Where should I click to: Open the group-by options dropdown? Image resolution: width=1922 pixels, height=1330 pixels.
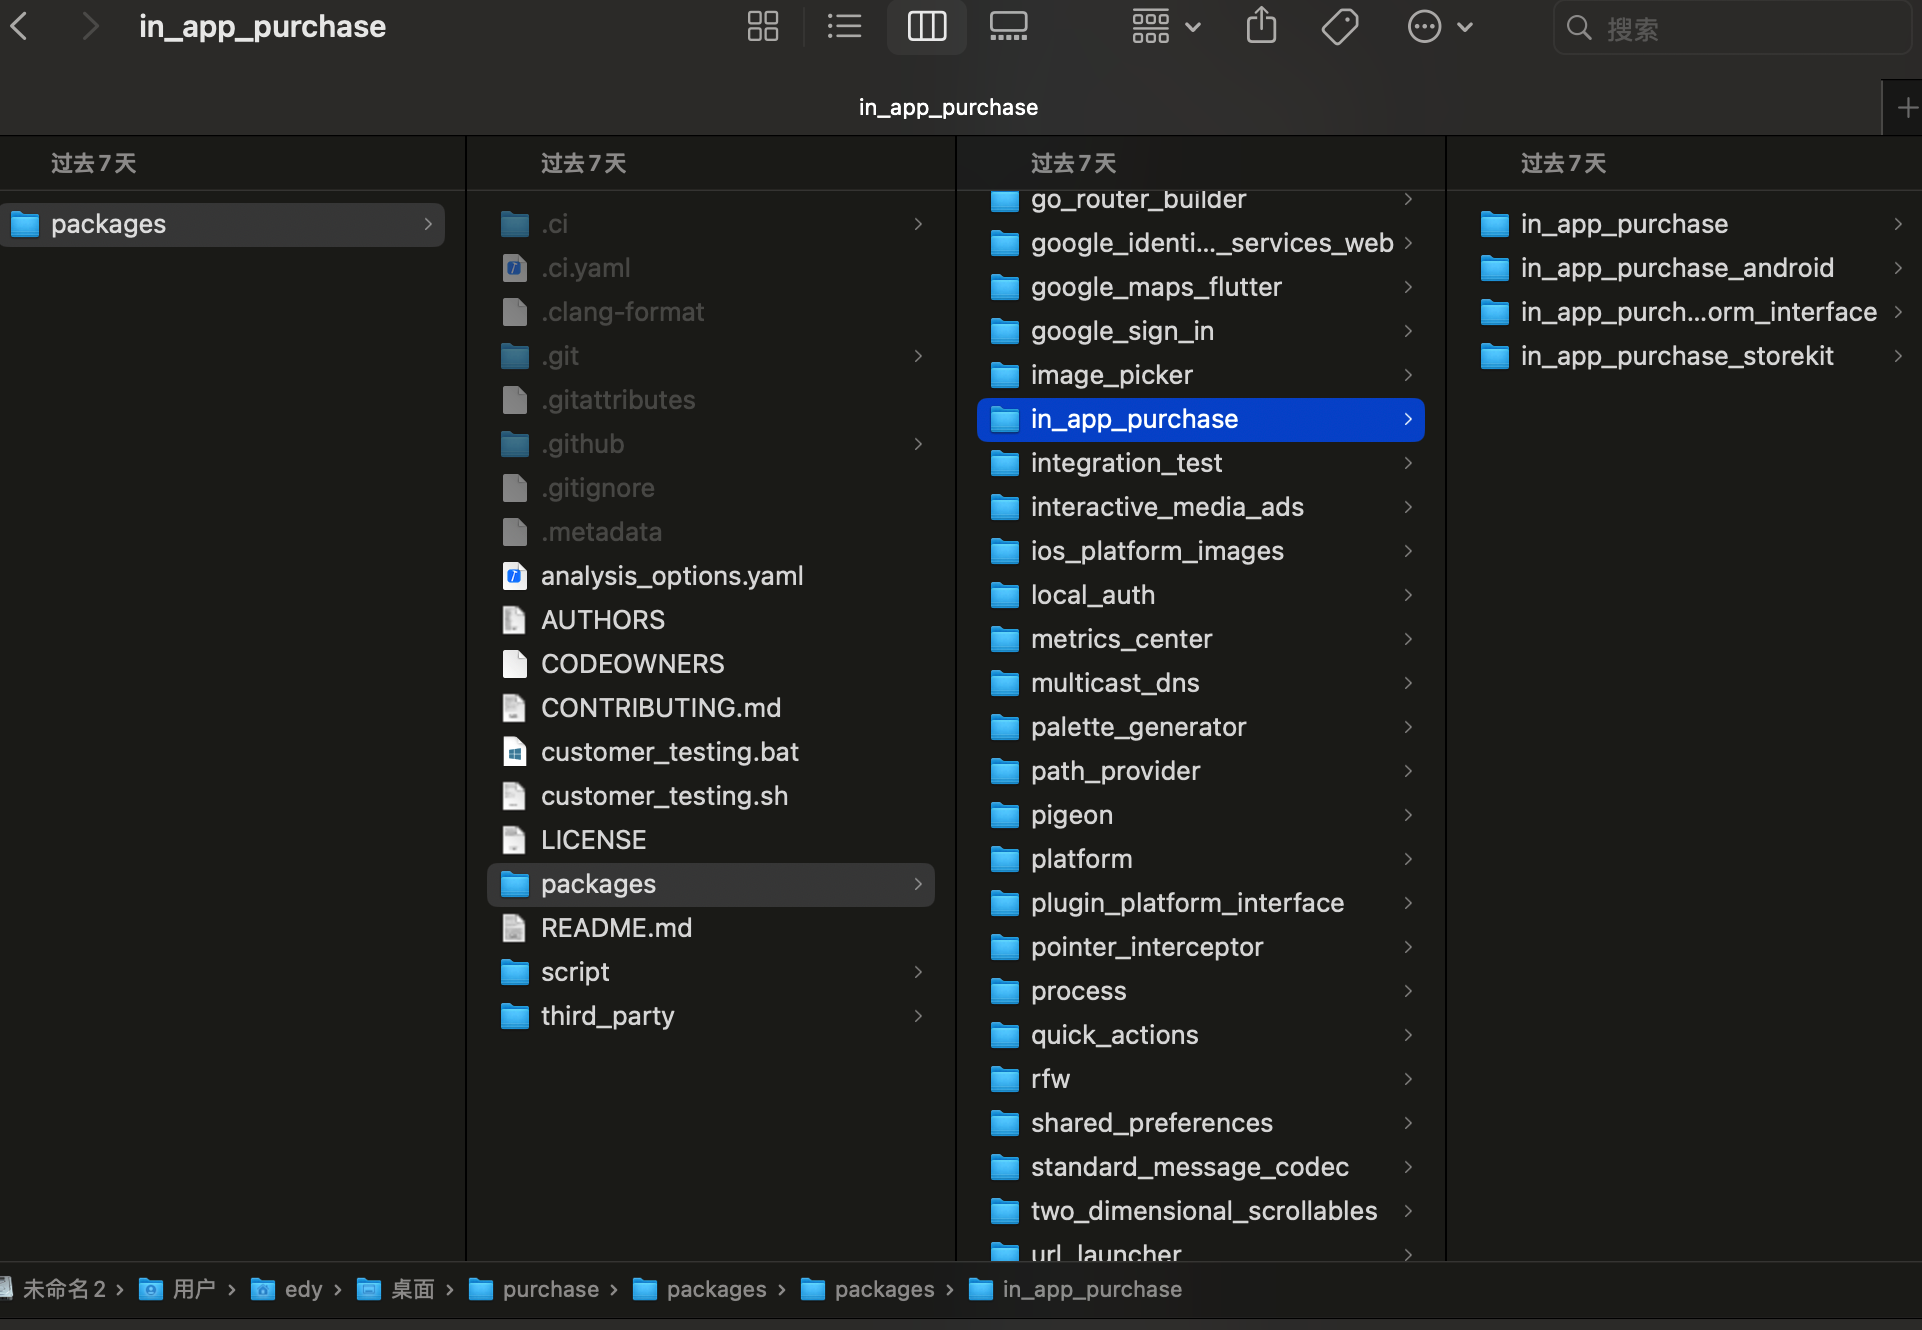tap(1165, 27)
